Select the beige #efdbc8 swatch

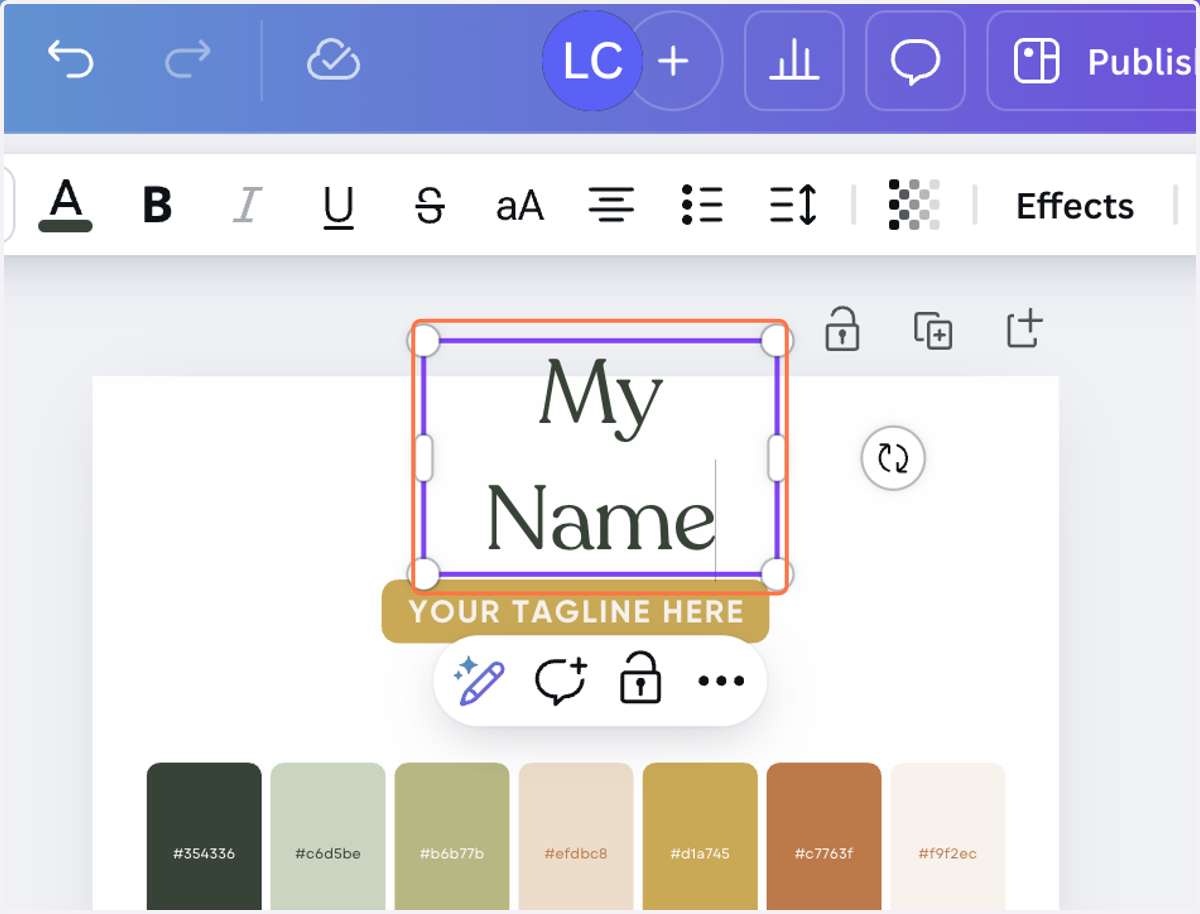(576, 837)
